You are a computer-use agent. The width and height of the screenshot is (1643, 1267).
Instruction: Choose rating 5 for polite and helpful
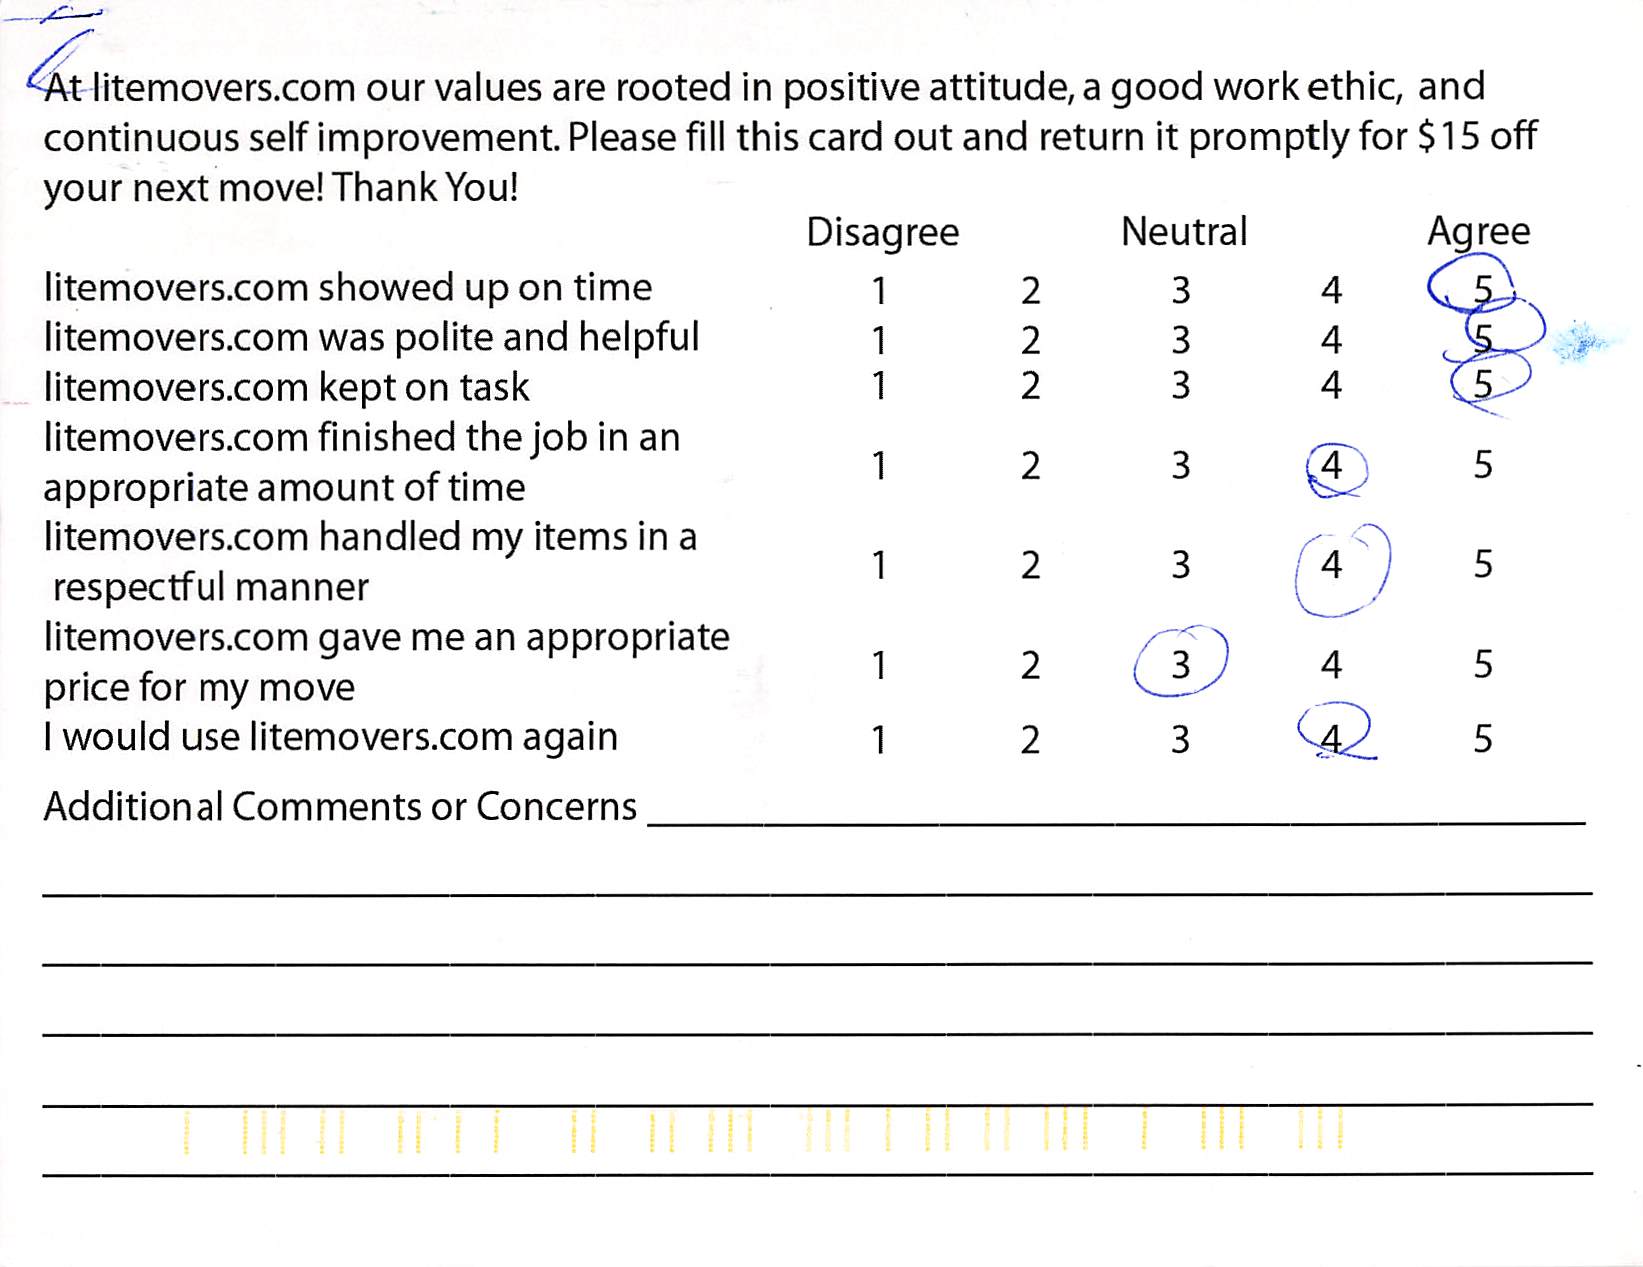click(x=1483, y=339)
